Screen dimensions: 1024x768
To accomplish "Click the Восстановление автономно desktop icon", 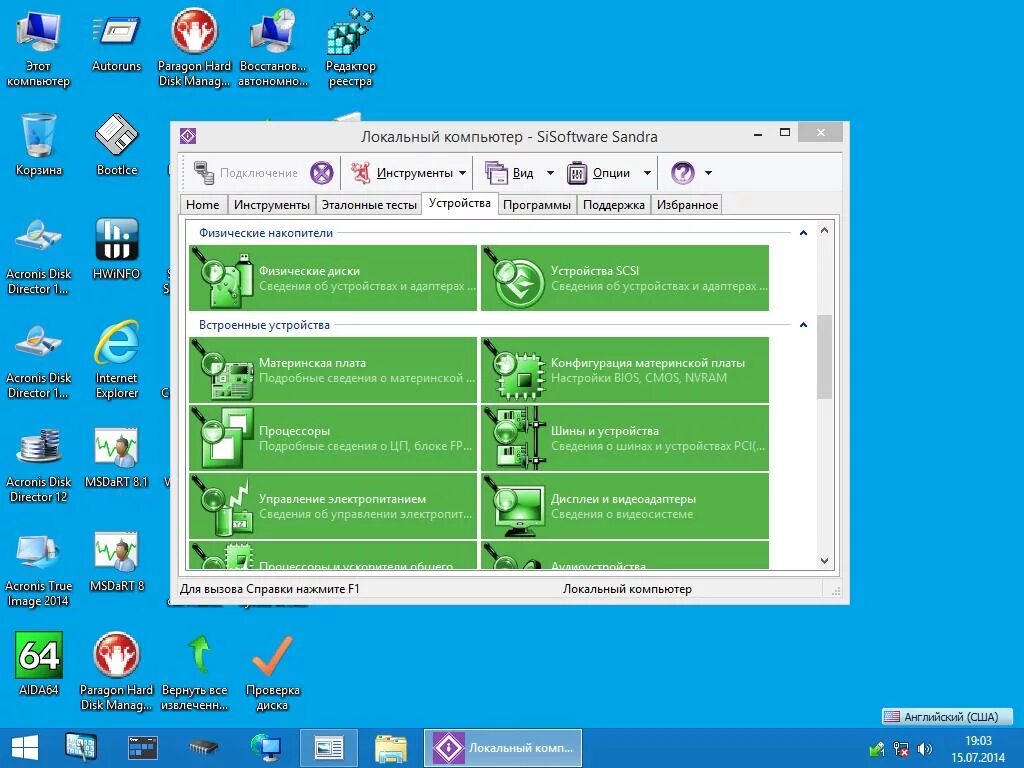I will [x=273, y=48].
